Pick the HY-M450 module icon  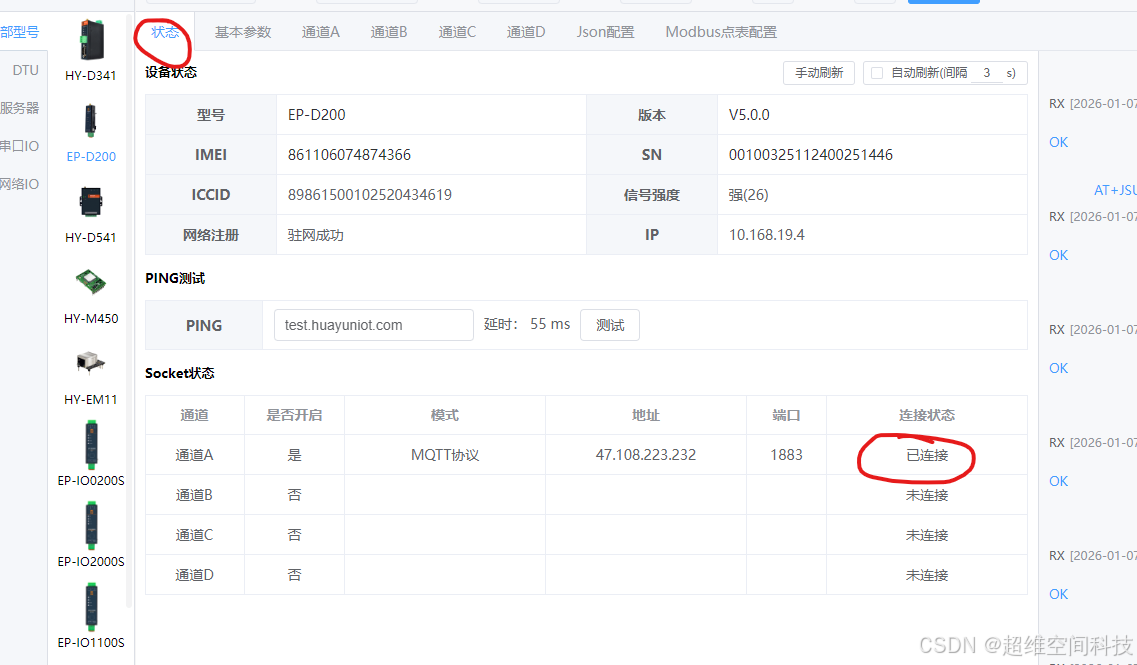point(91,282)
